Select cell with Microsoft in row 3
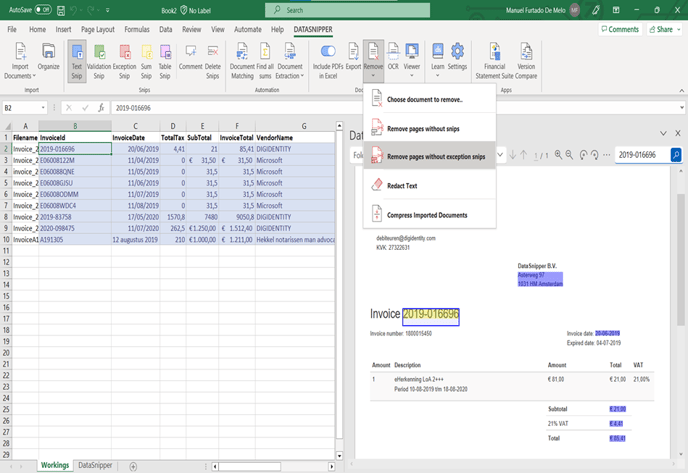The image size is (688, 473). tap(295, 160)
